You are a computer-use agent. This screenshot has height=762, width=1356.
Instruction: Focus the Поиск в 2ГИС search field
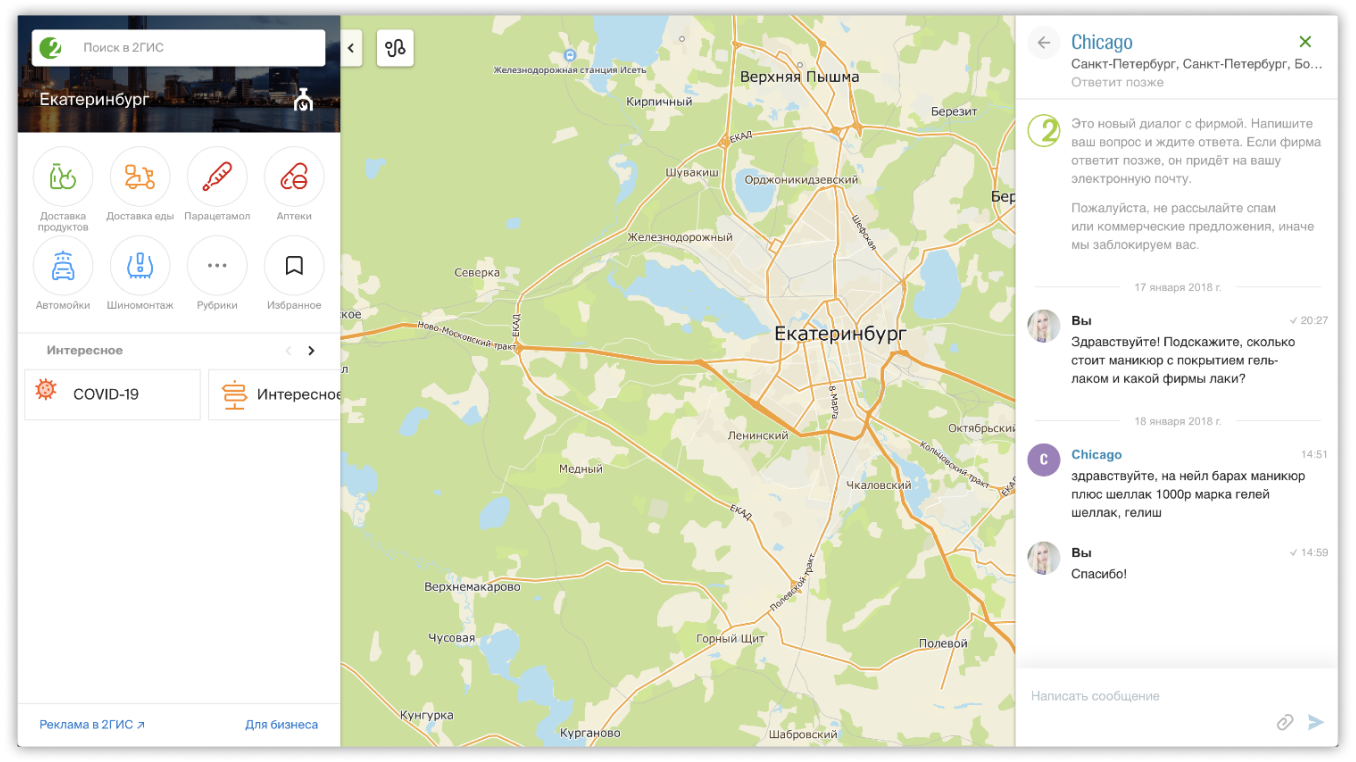(x=178, y=48)
